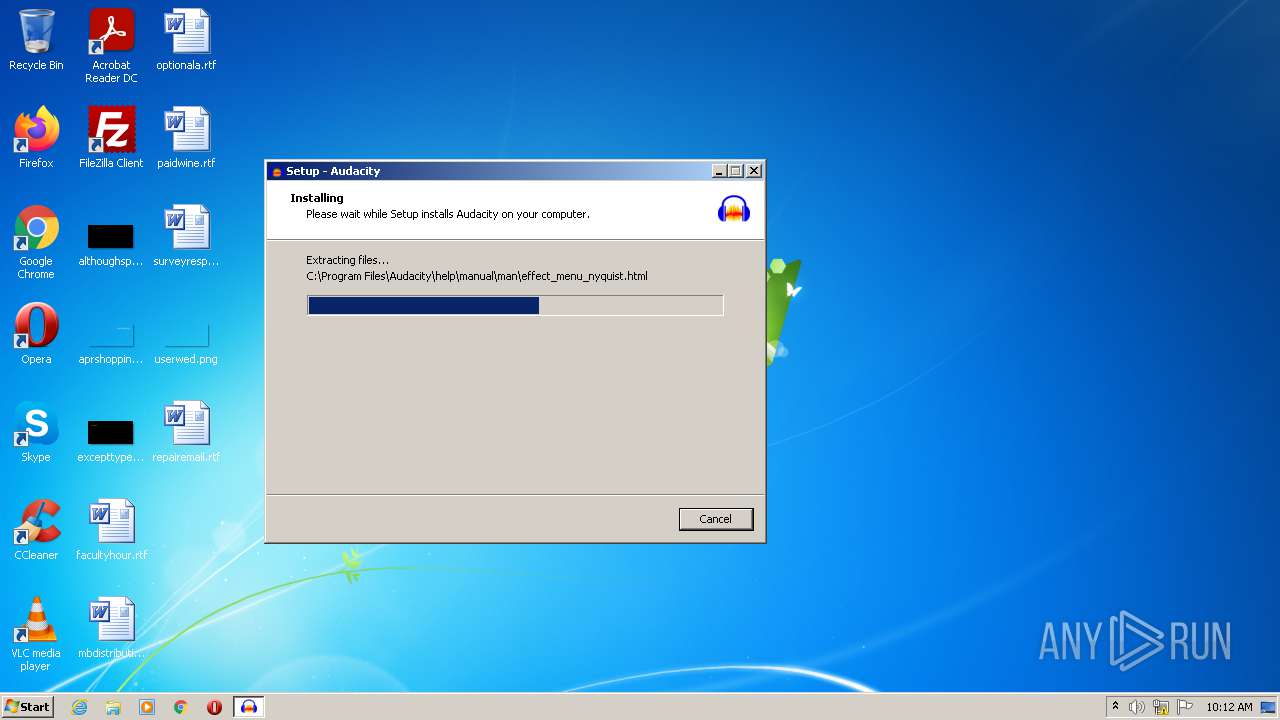The height and width of the screenshot is (720, 1280).
Task: Click the 'Installing' heading text
Action: (317, 198)
